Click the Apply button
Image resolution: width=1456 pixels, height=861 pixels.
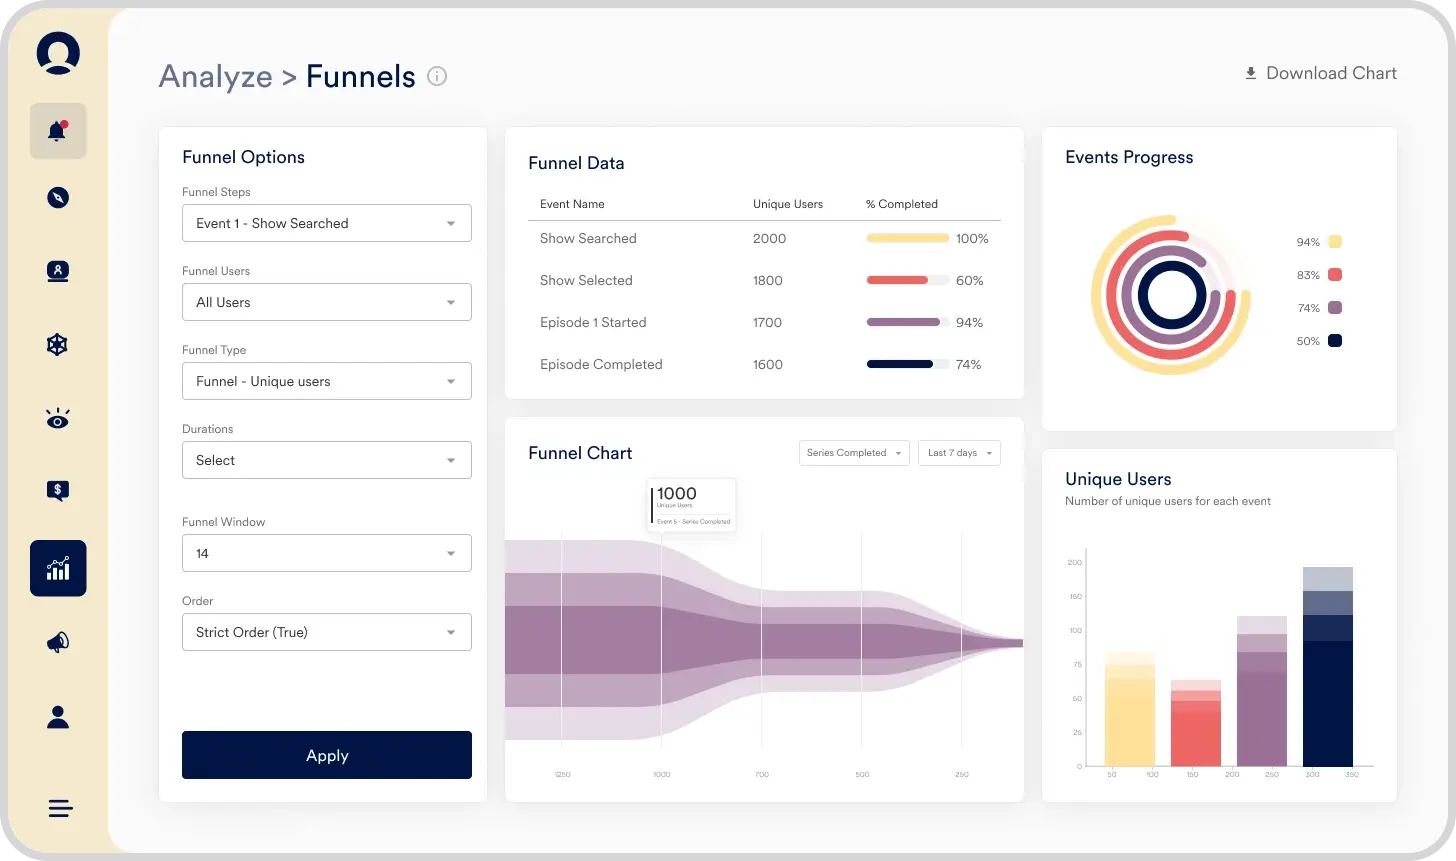(326, 755)
